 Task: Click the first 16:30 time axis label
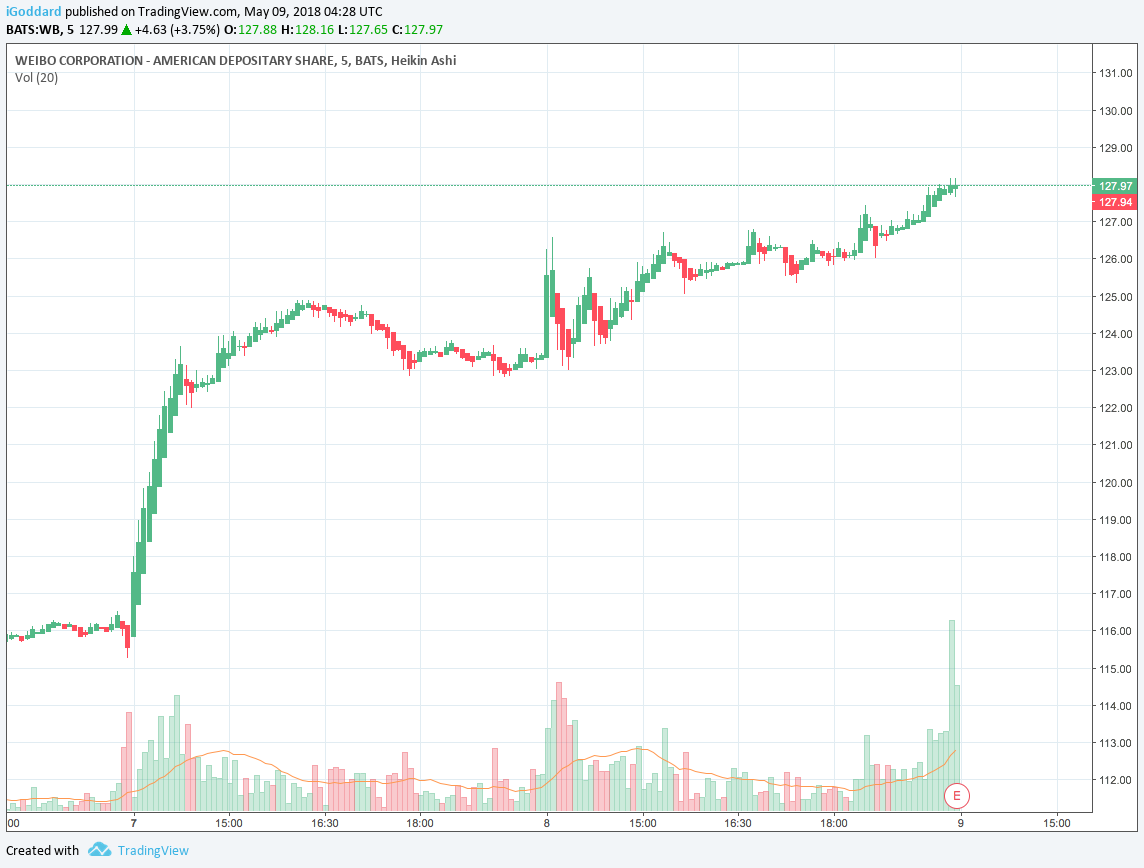(x=325, y=823)
